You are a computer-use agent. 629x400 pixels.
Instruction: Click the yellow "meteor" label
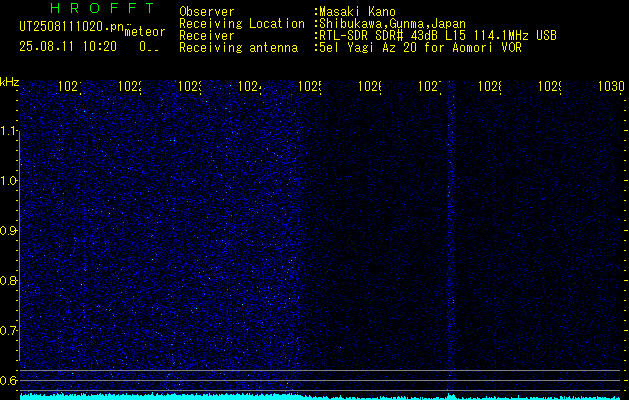[145, 32]
